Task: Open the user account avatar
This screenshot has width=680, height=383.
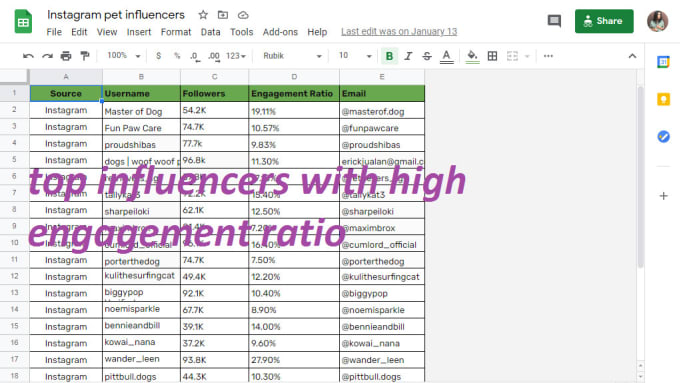Action: click(657, 21)
